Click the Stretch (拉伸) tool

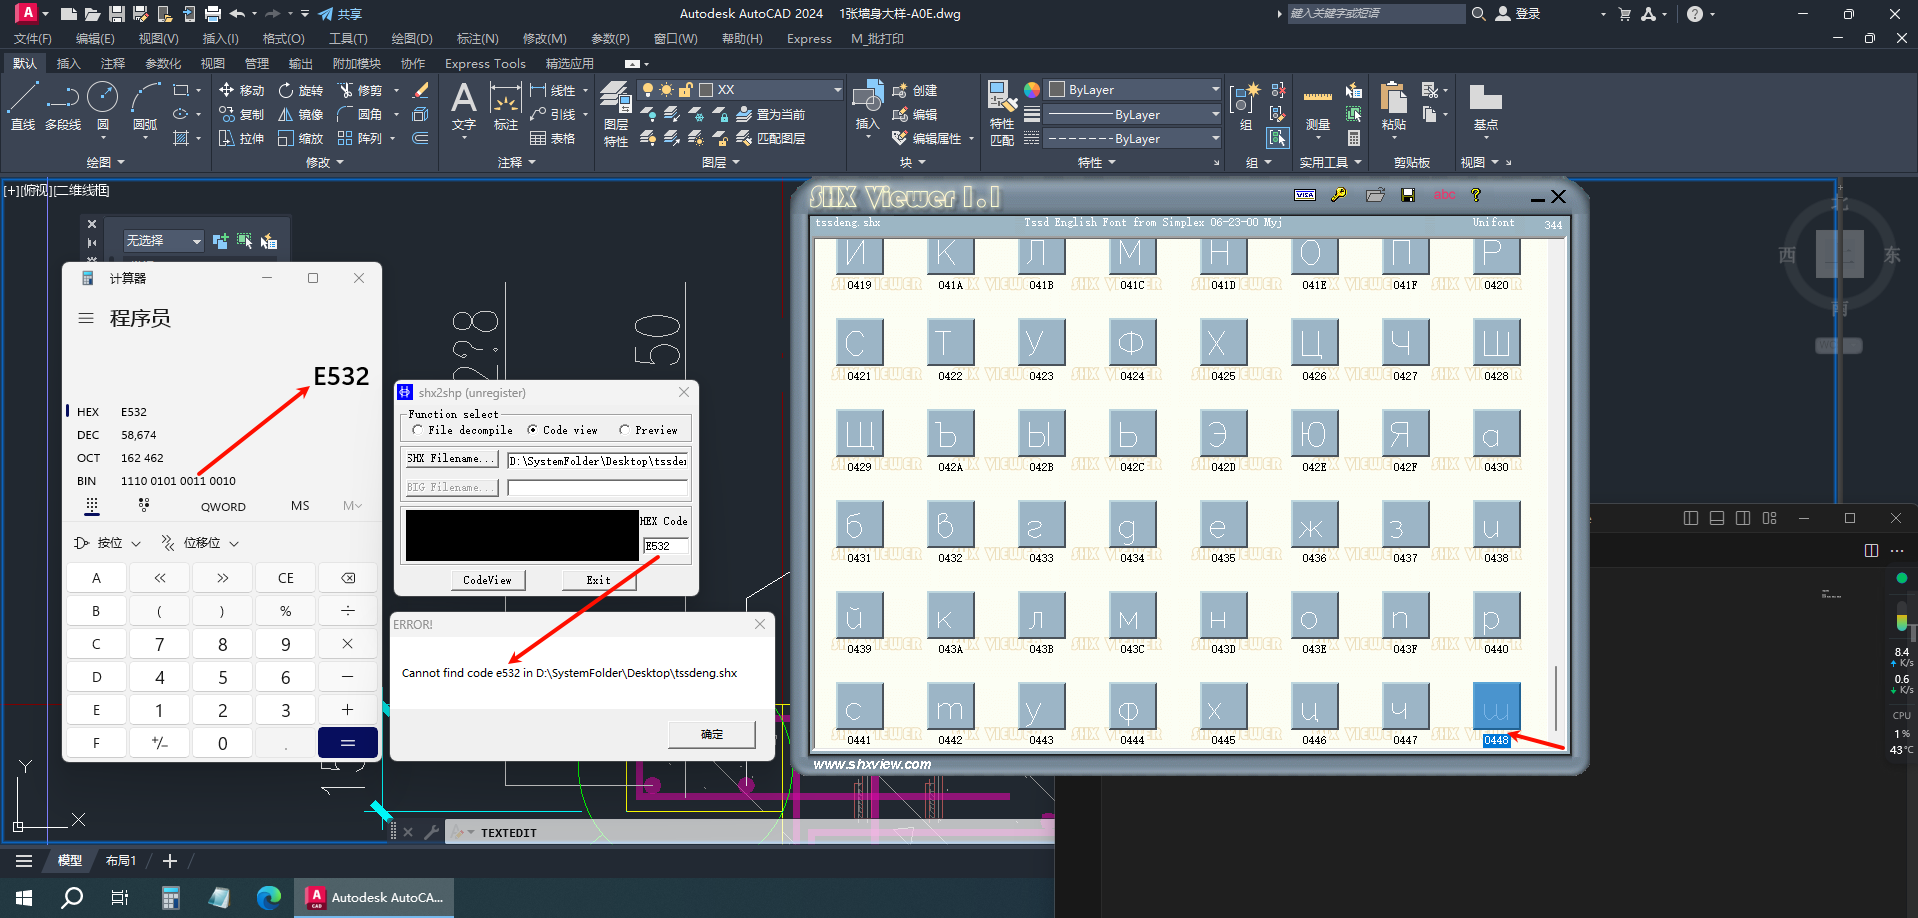click(241, 138)
